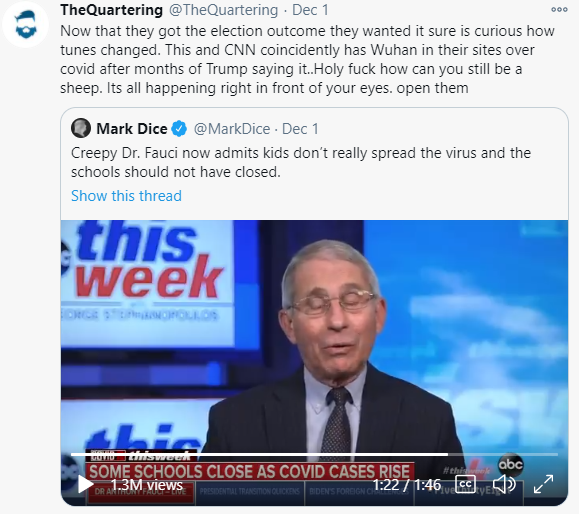
Task: Click the 1.3M views label
Action: click(x=147, y=484)
